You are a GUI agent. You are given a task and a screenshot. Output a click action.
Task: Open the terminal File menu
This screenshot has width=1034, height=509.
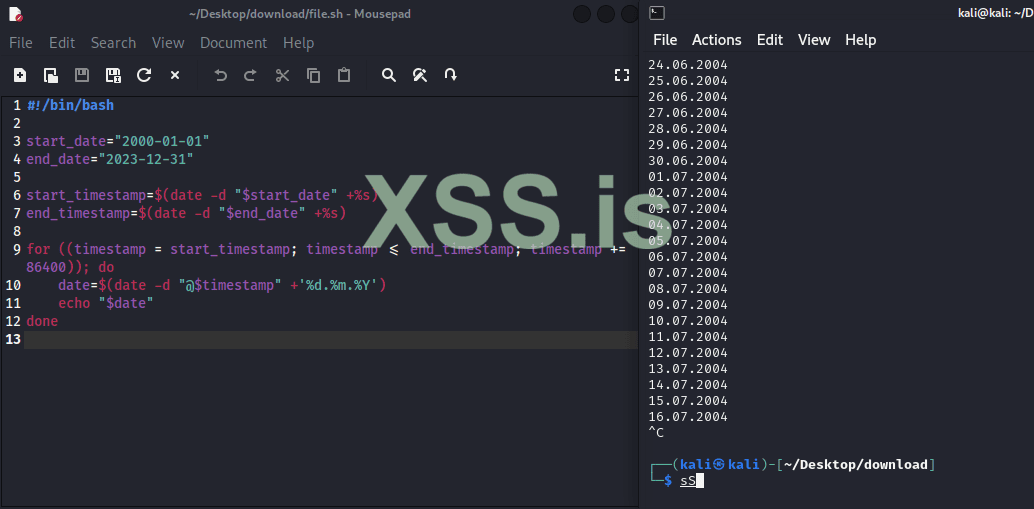pos(665,40)
